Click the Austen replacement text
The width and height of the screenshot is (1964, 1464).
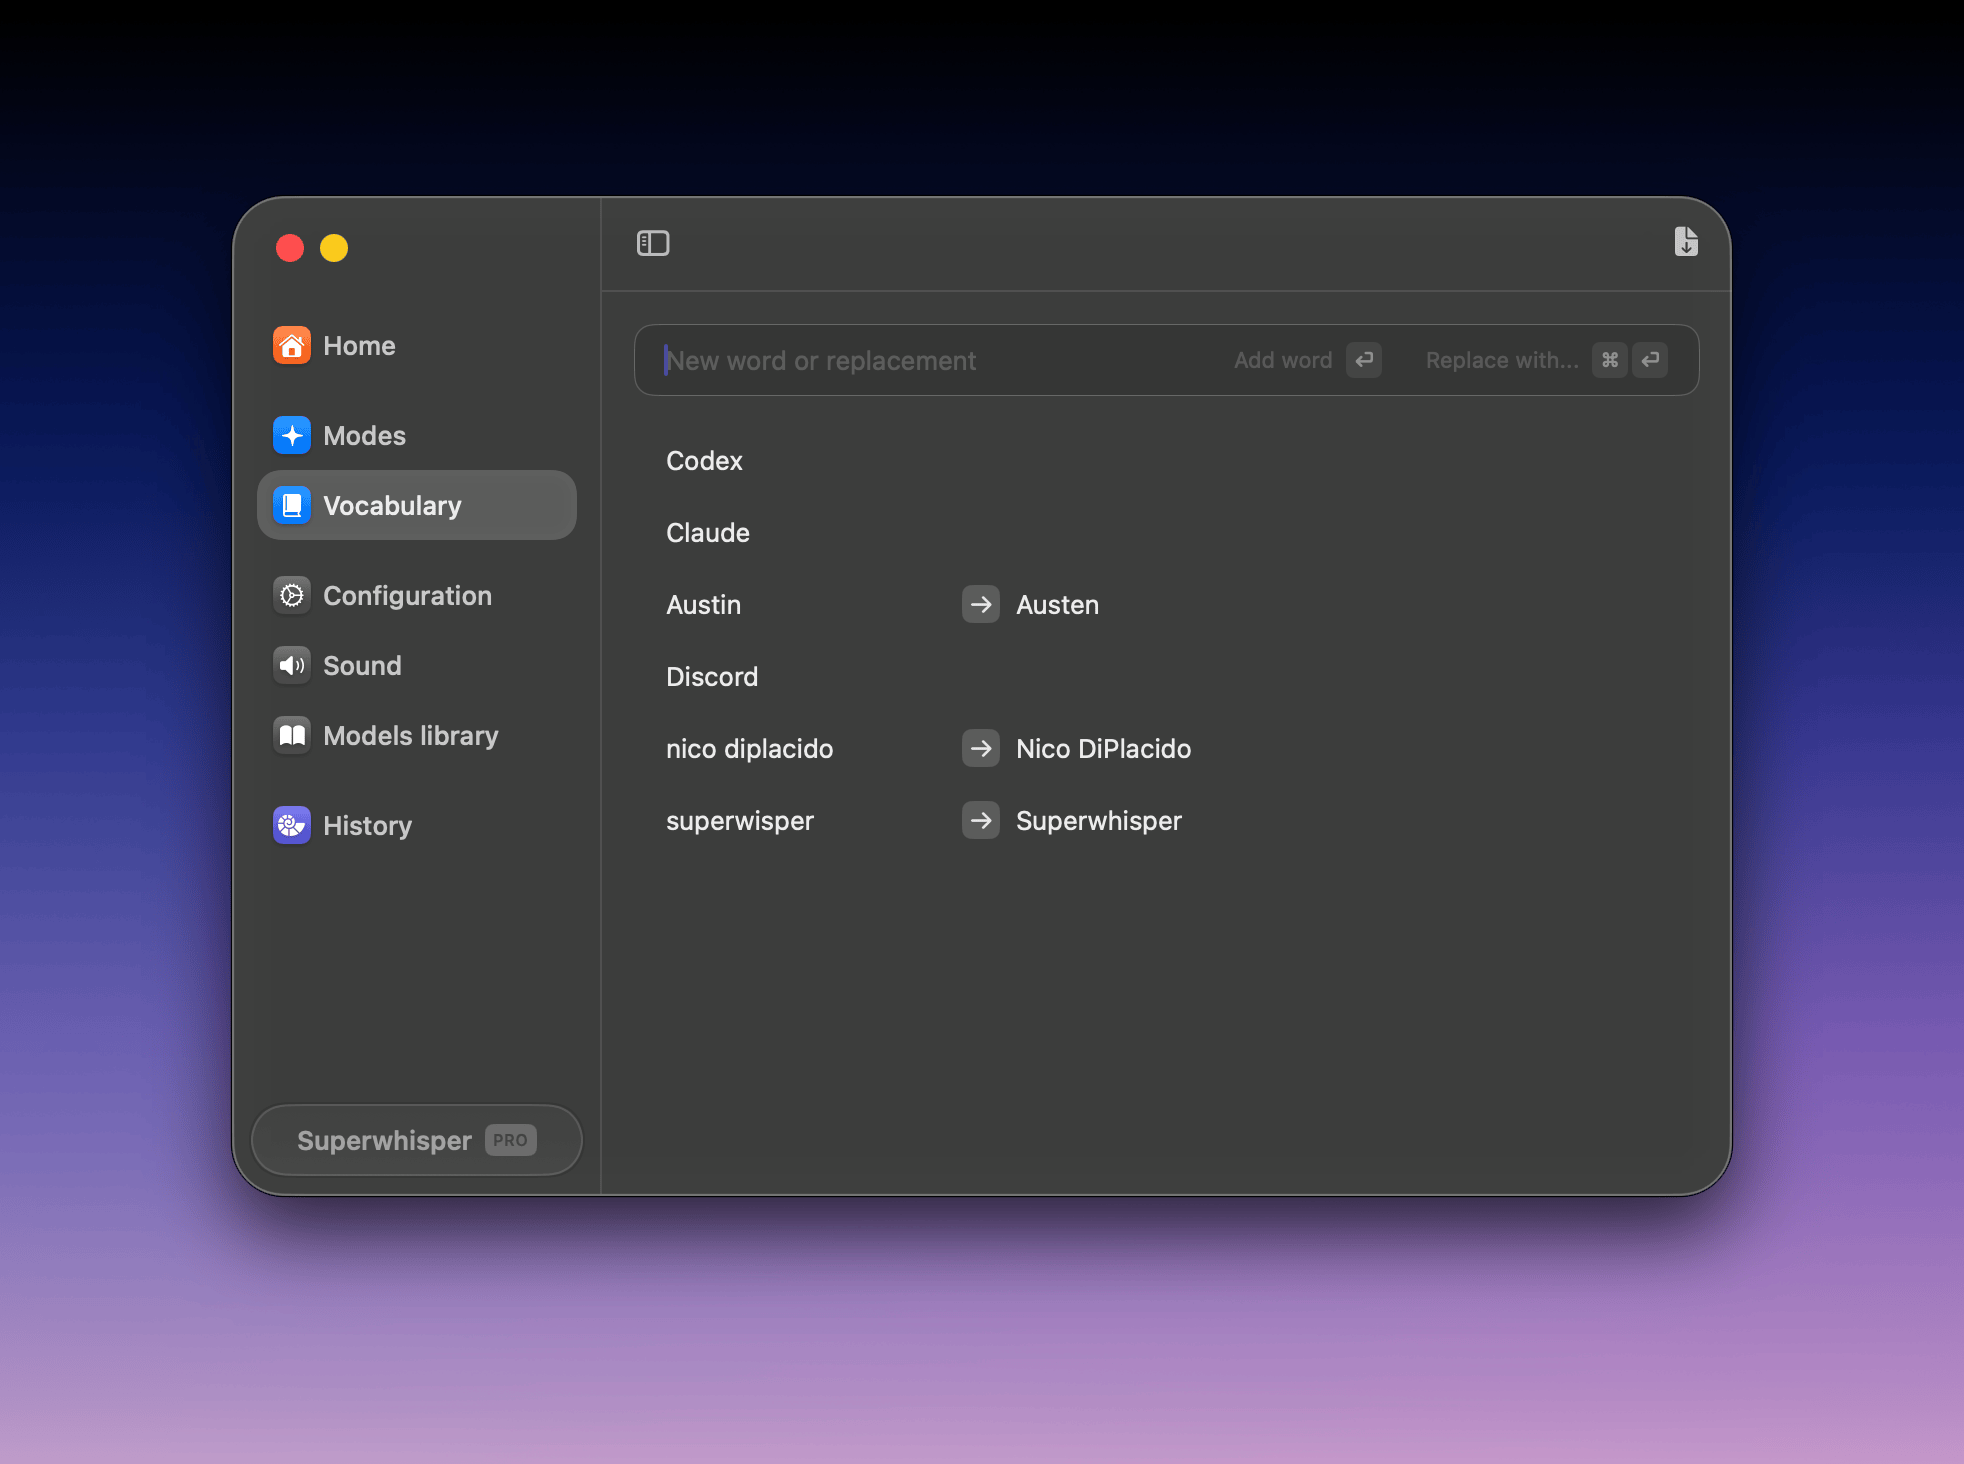click(x=1058, y=605)
